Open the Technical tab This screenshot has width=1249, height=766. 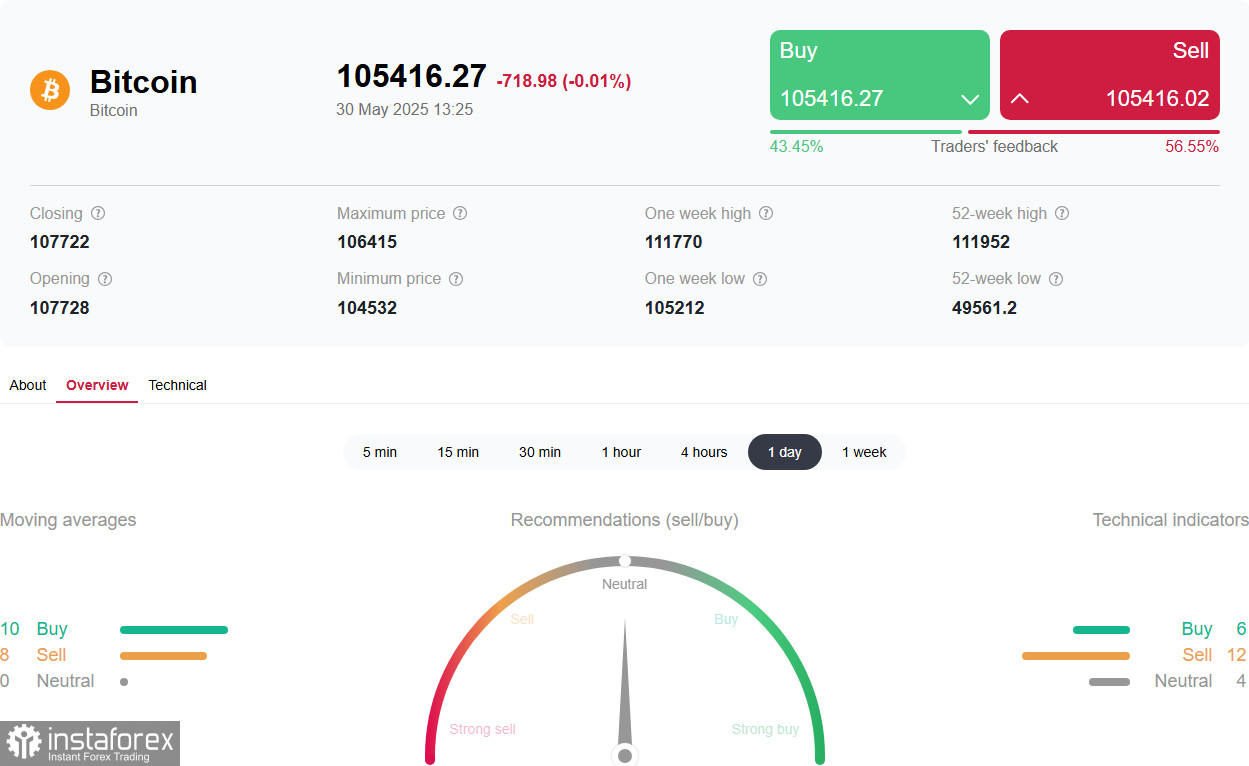pyautogui.click(x=178, y=385)
